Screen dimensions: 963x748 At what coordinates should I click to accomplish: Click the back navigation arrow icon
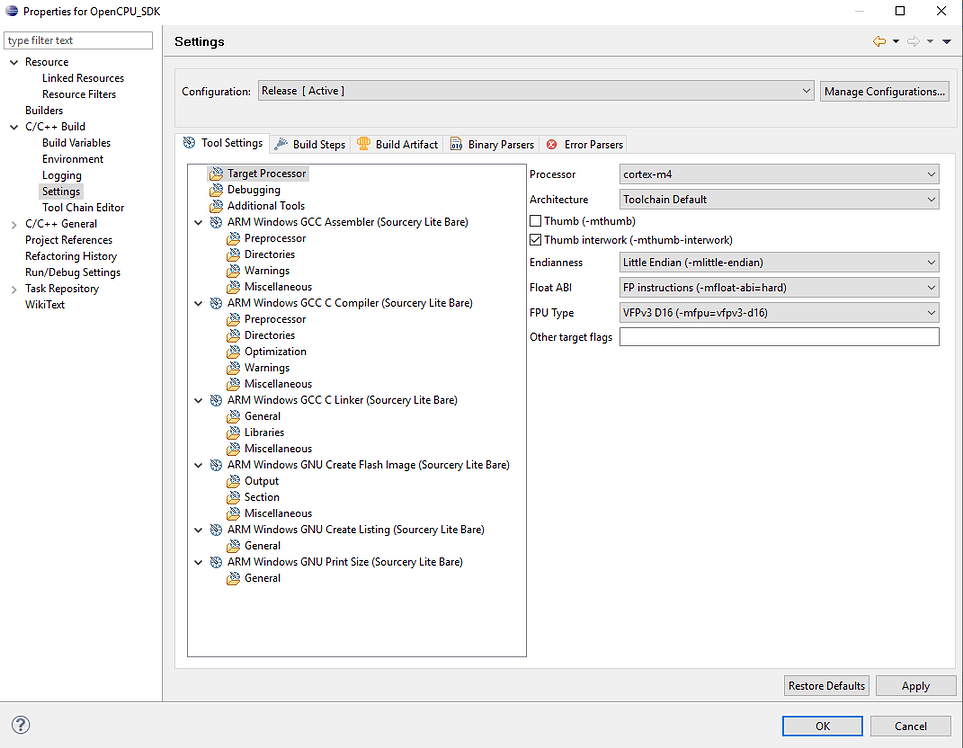click(x=879, y=41)
